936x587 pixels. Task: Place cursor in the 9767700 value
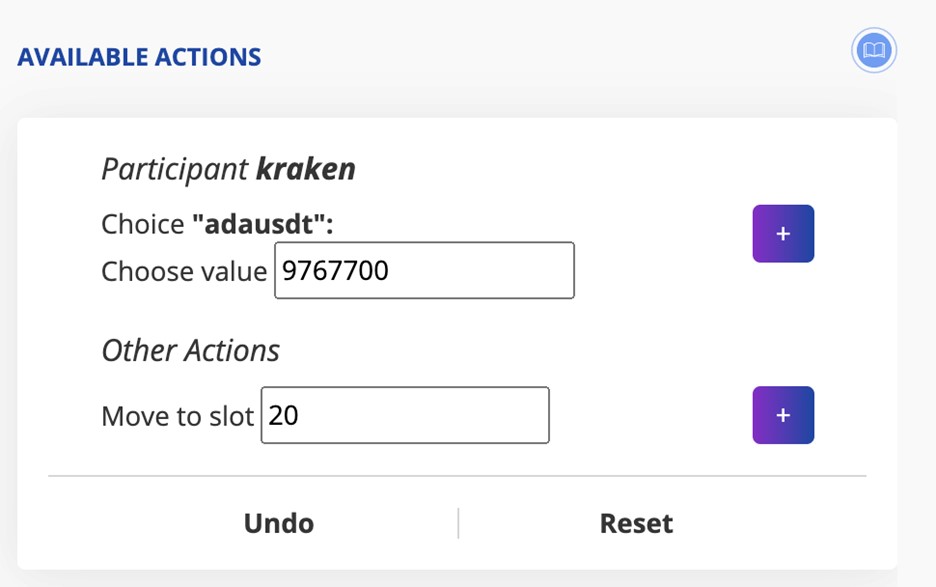click(x=335, y=271)
